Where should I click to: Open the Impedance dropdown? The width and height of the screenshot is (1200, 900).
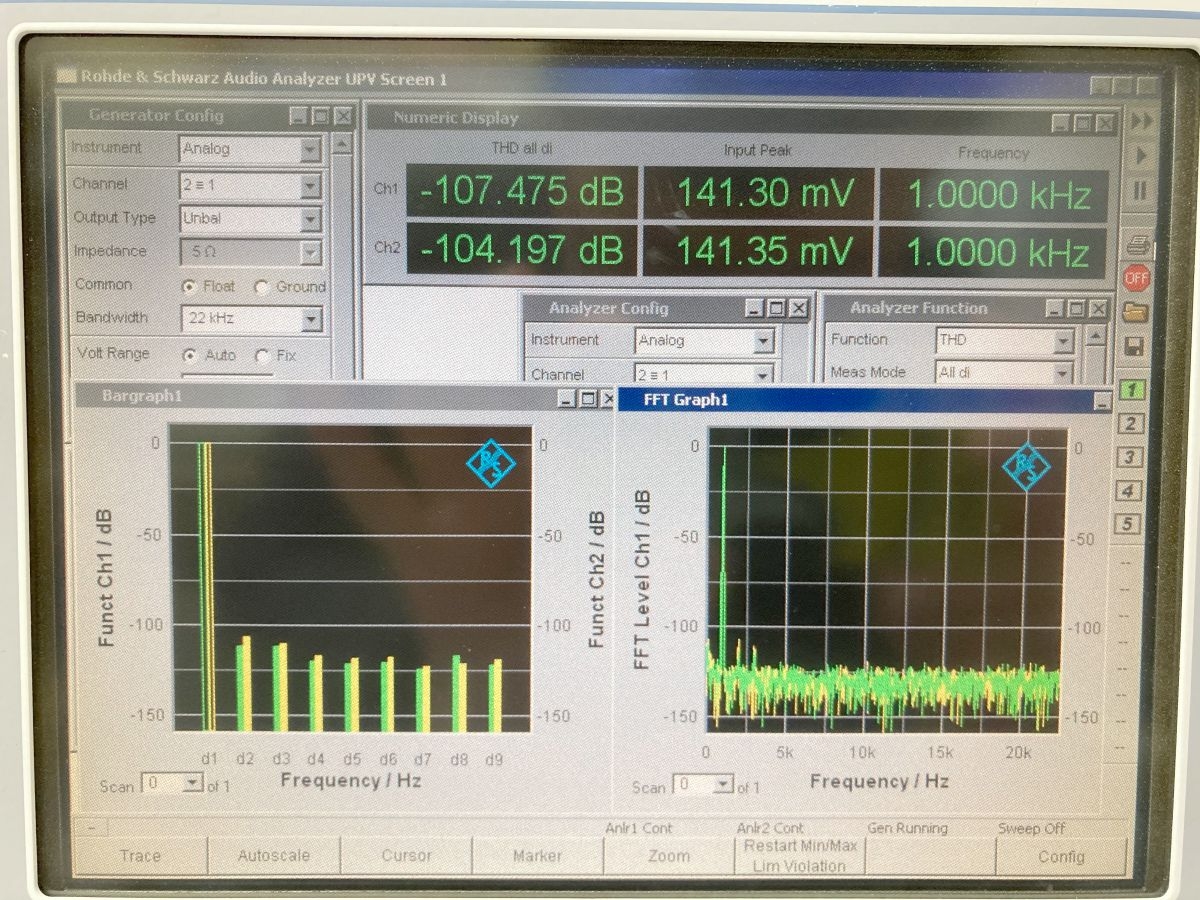311,252
